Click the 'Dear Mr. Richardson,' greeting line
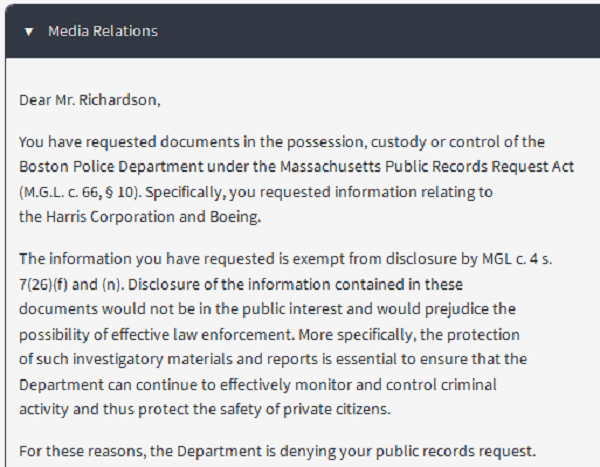 point(90,100)
